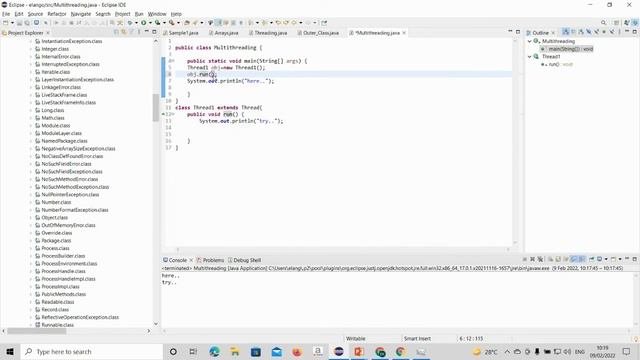Open PowerPoint from taskbar

point(359,351)
